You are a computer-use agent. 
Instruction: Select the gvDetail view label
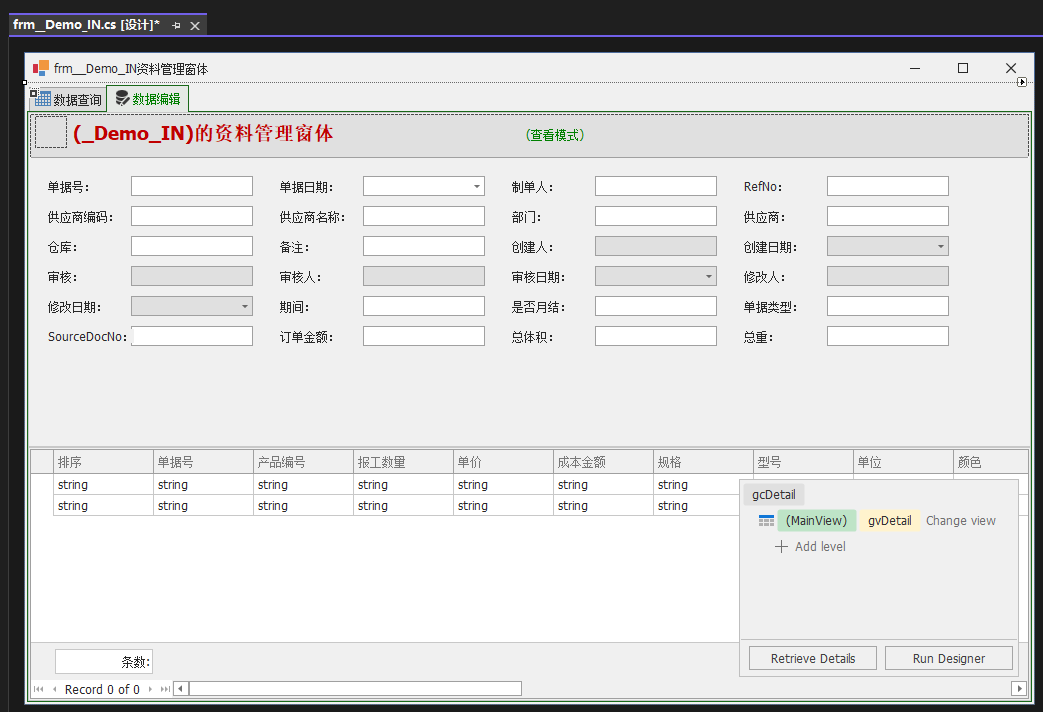coord(889,520)
